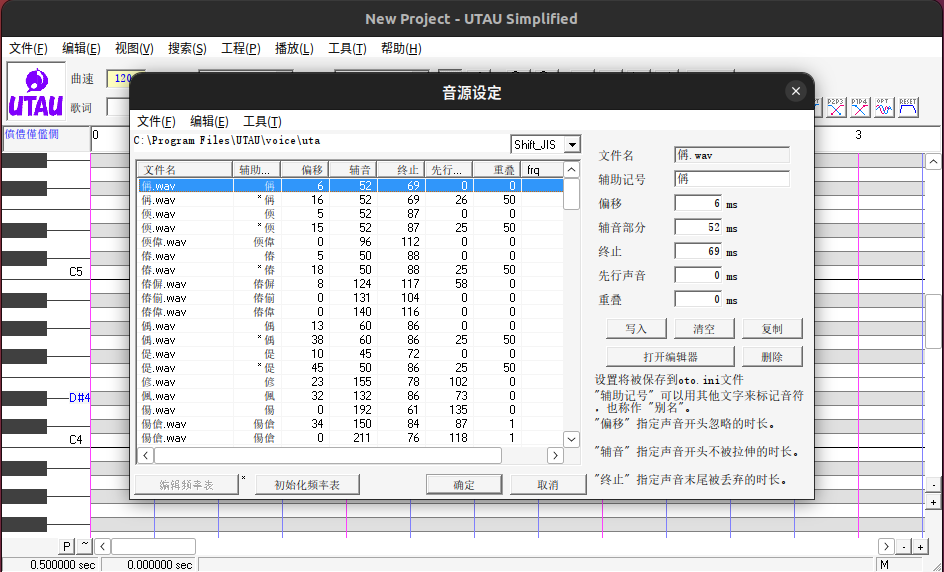Click the plus zoom button at bottom right

coord(920,546)
